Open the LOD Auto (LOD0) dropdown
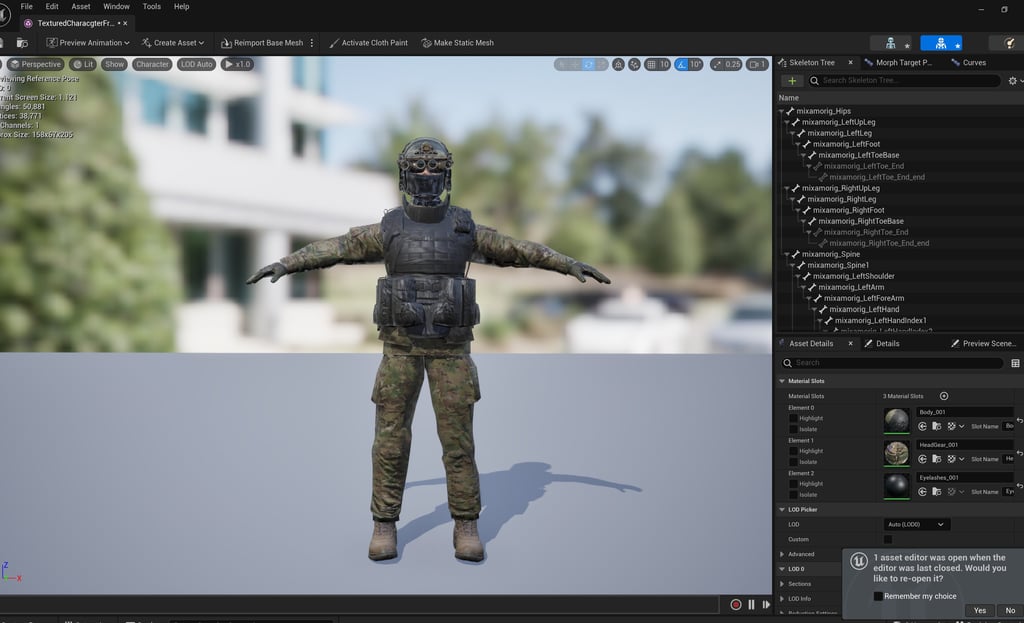This screenshot has width=1024, height=623. 915,524
